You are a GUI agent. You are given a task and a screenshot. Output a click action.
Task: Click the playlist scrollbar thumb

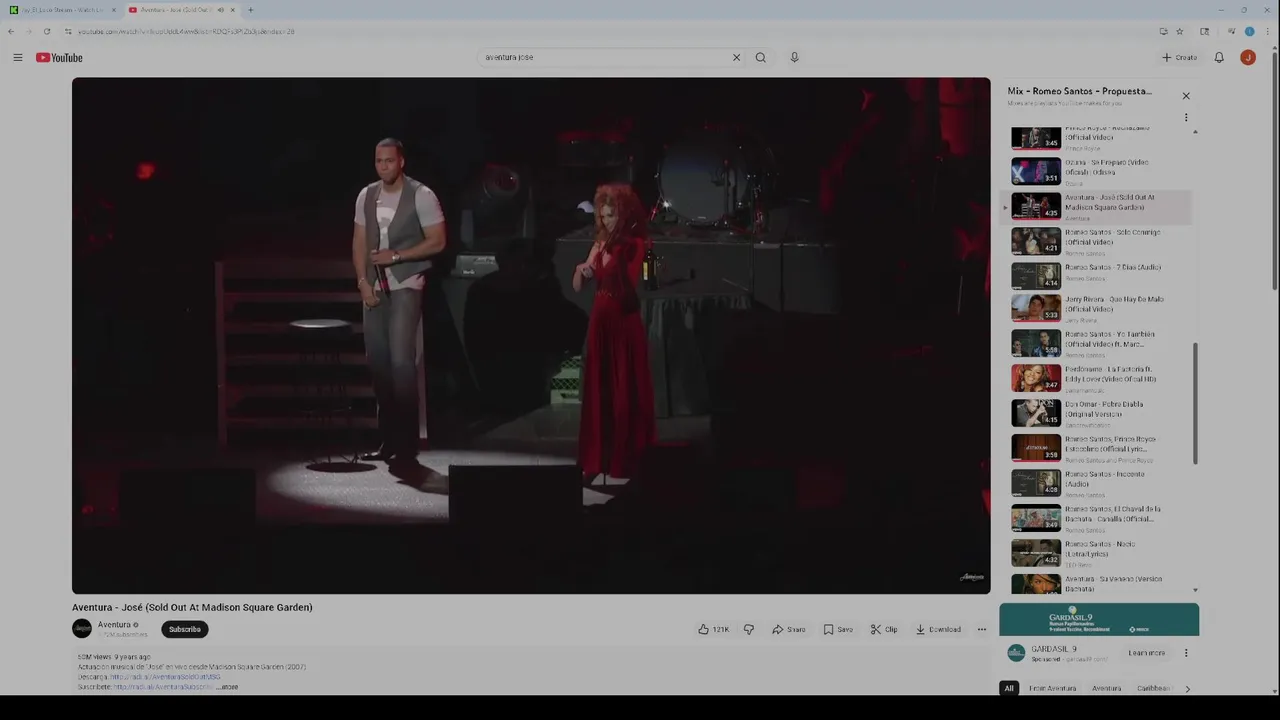coord(1195,403)
